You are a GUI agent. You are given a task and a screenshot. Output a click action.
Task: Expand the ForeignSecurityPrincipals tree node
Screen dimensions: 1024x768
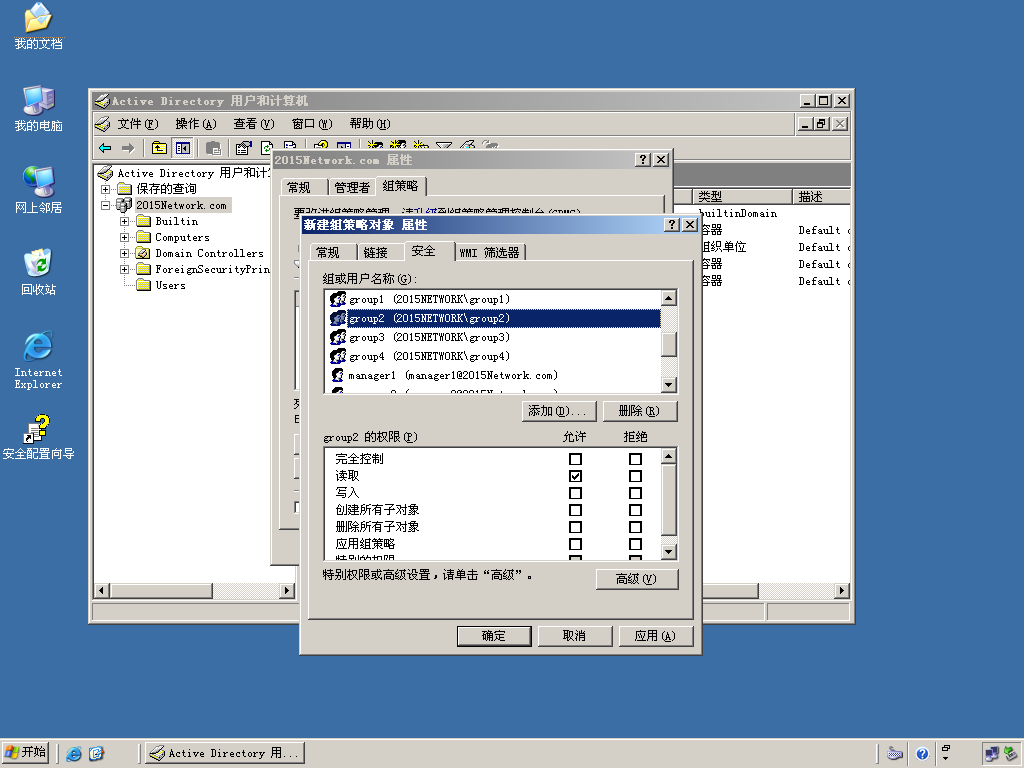click(x=124, y=269)
